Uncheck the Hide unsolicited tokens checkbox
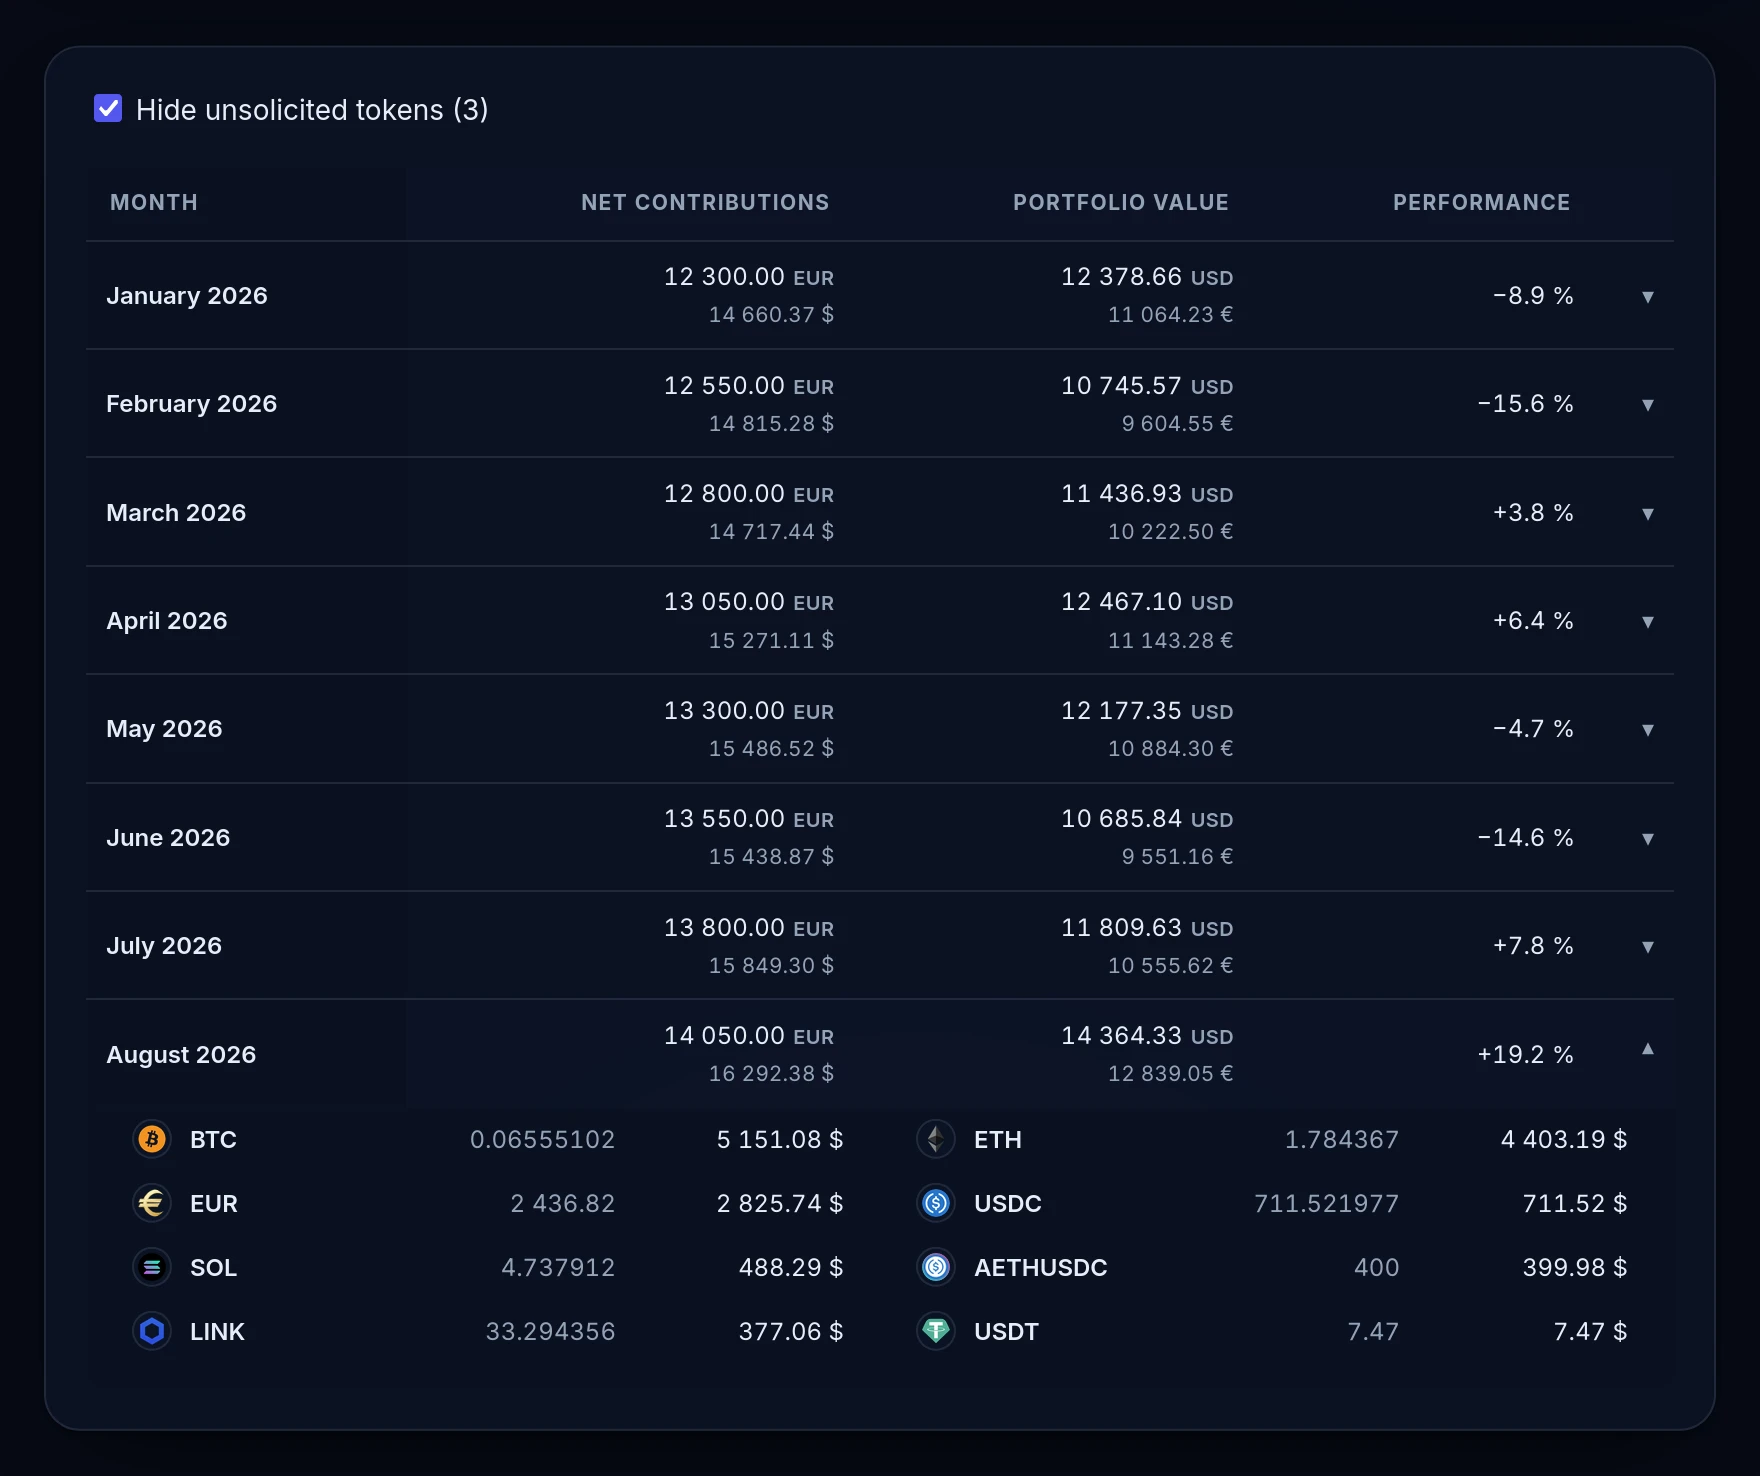This screenshot has width=1760, height=1476. pos(108,108)
